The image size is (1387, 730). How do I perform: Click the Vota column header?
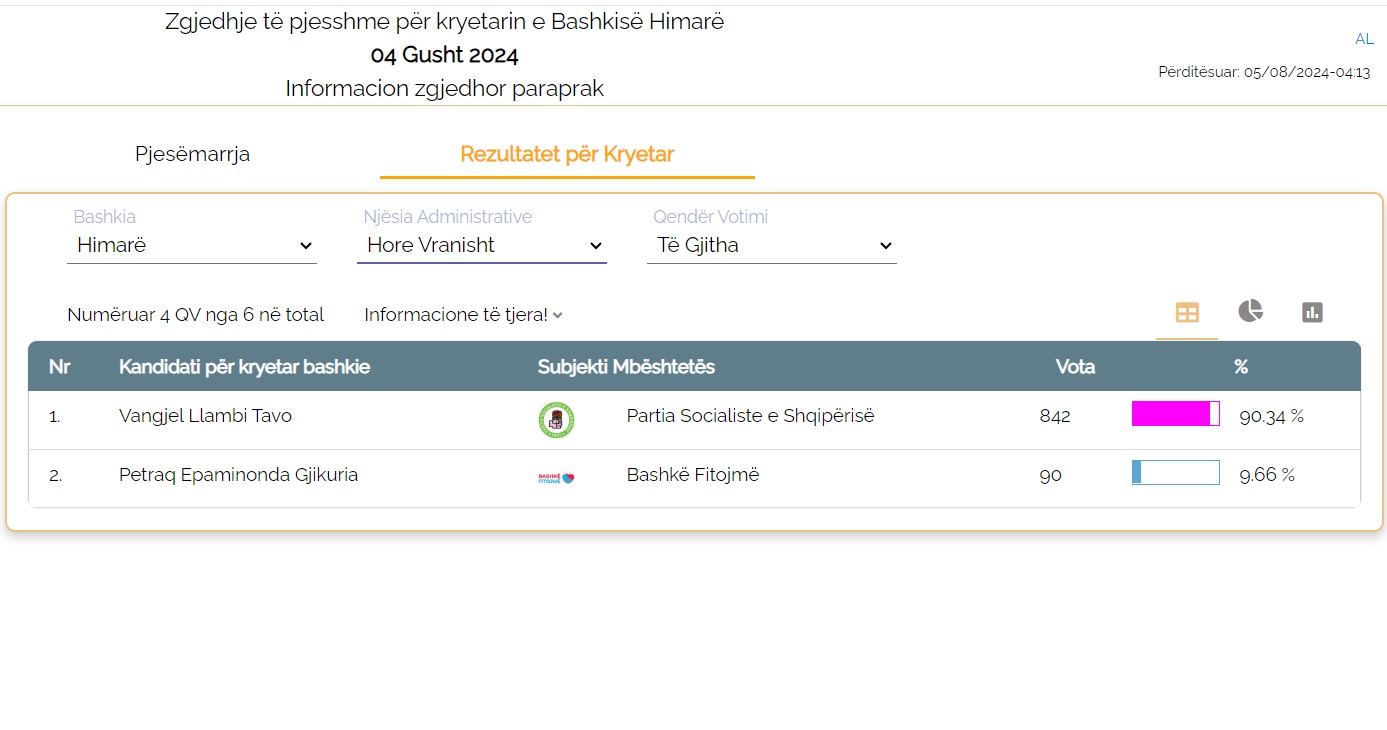point(1075,367)
